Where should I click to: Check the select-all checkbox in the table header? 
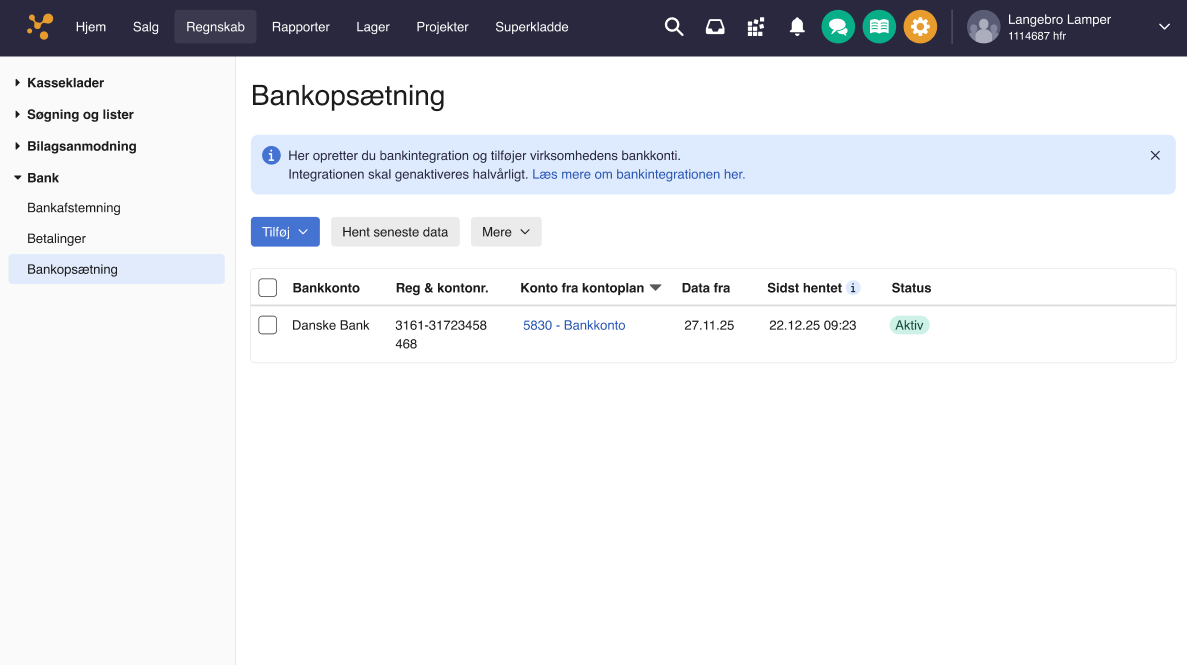tap(267, 287)
